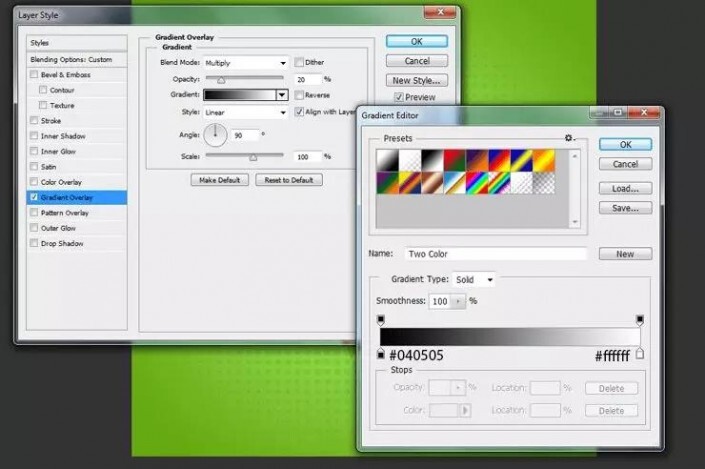Select the left black color stop
This screenshot has height=469, width=705.
pyautogui.click(x=380, y=355)
